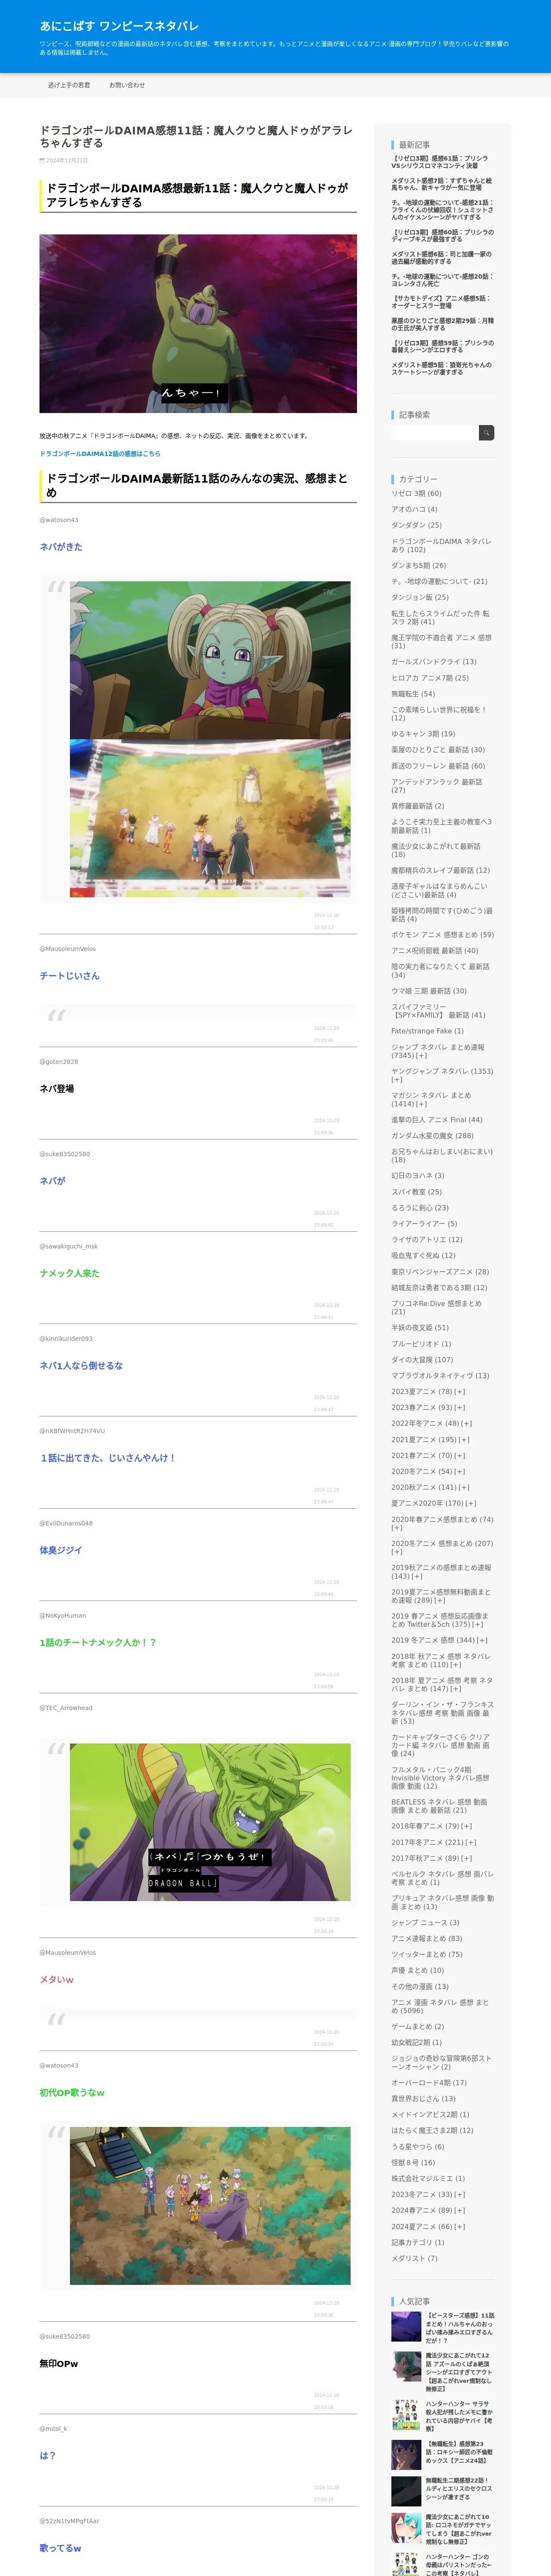This screenshot has width=551, height=2576.
Task: Open the 無職転生二期感想22話 popular post thumbnail
Action: pyautogui.click(x=406, y=2491)
